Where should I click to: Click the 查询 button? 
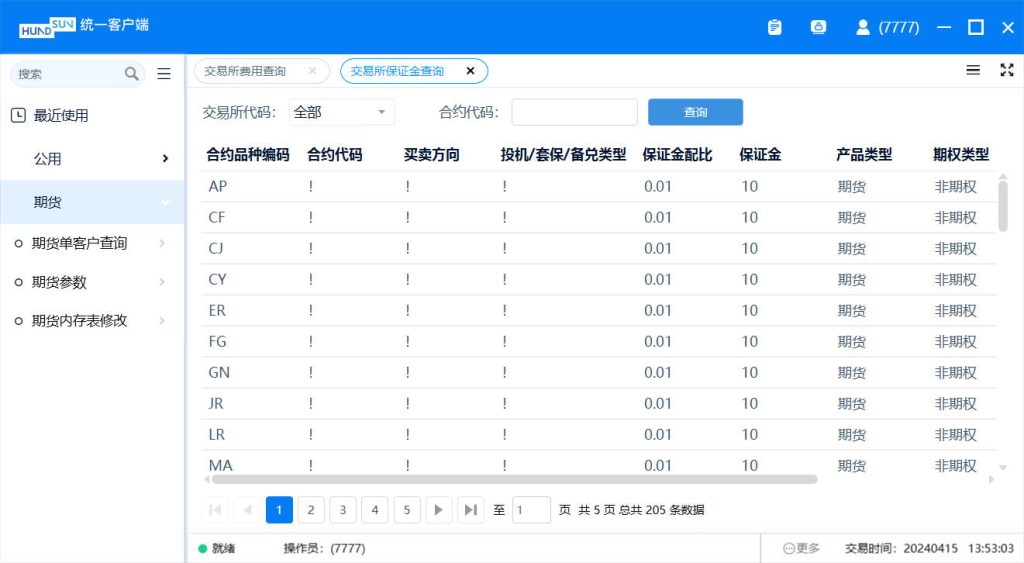click(x=695, y=112)
